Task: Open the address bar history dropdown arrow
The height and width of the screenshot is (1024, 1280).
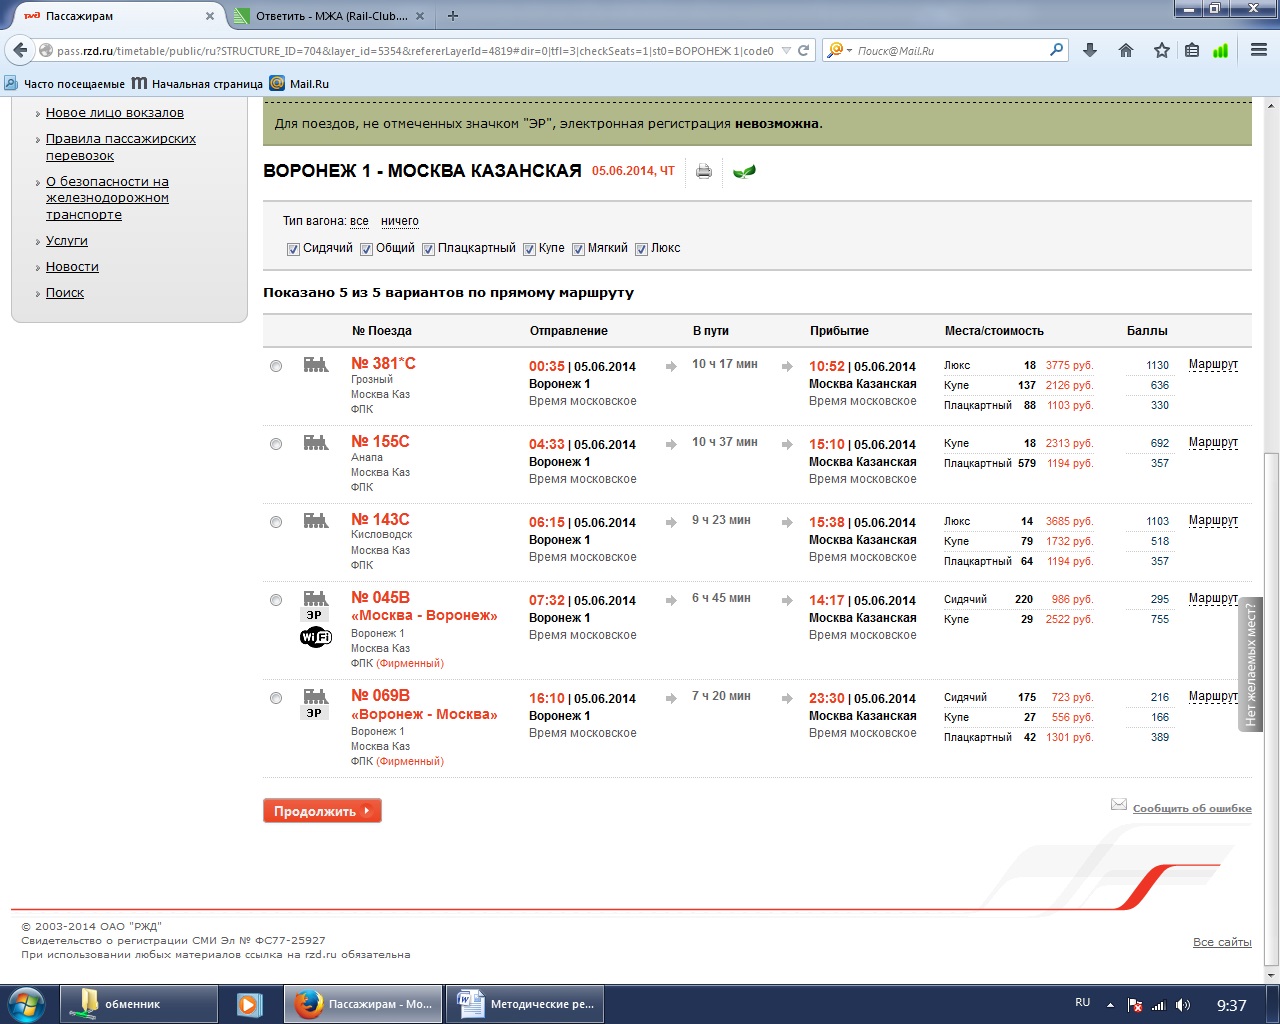Action: [786, 50]
